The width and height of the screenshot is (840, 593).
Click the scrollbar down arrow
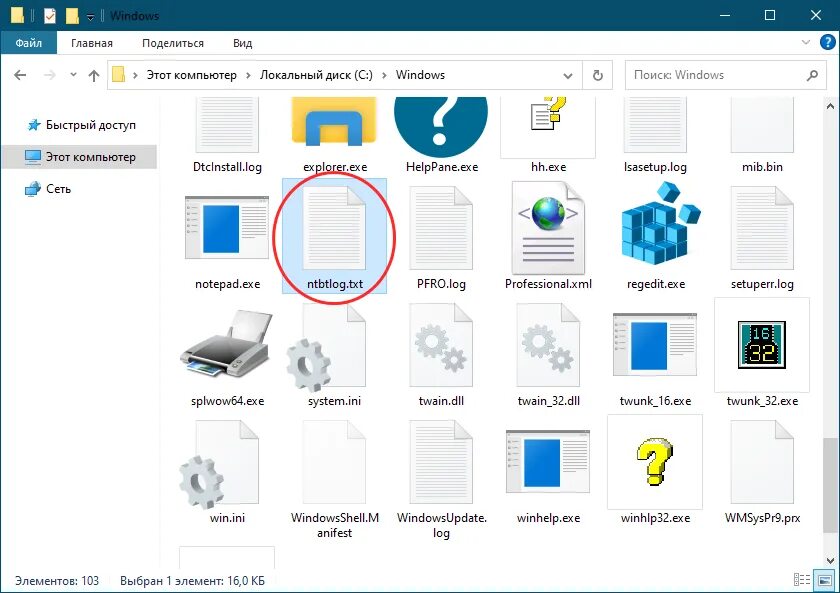coord(830,560)
